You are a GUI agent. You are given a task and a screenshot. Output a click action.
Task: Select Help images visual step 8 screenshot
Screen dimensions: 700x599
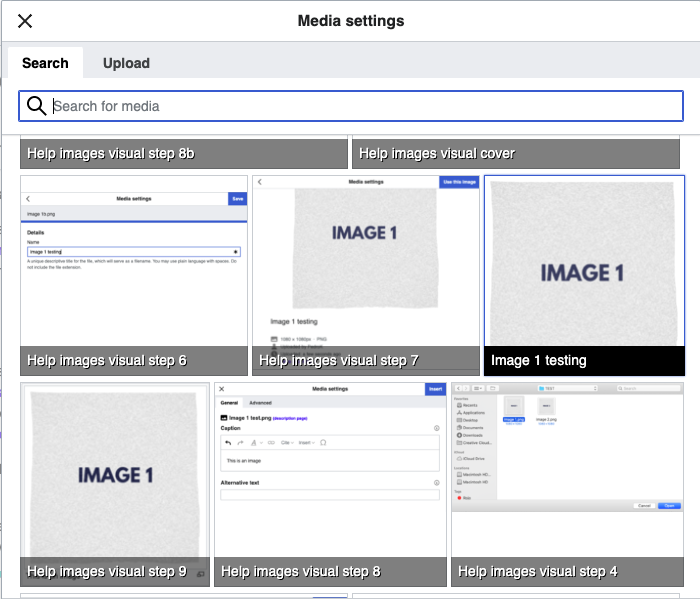(x=330, y=470)
